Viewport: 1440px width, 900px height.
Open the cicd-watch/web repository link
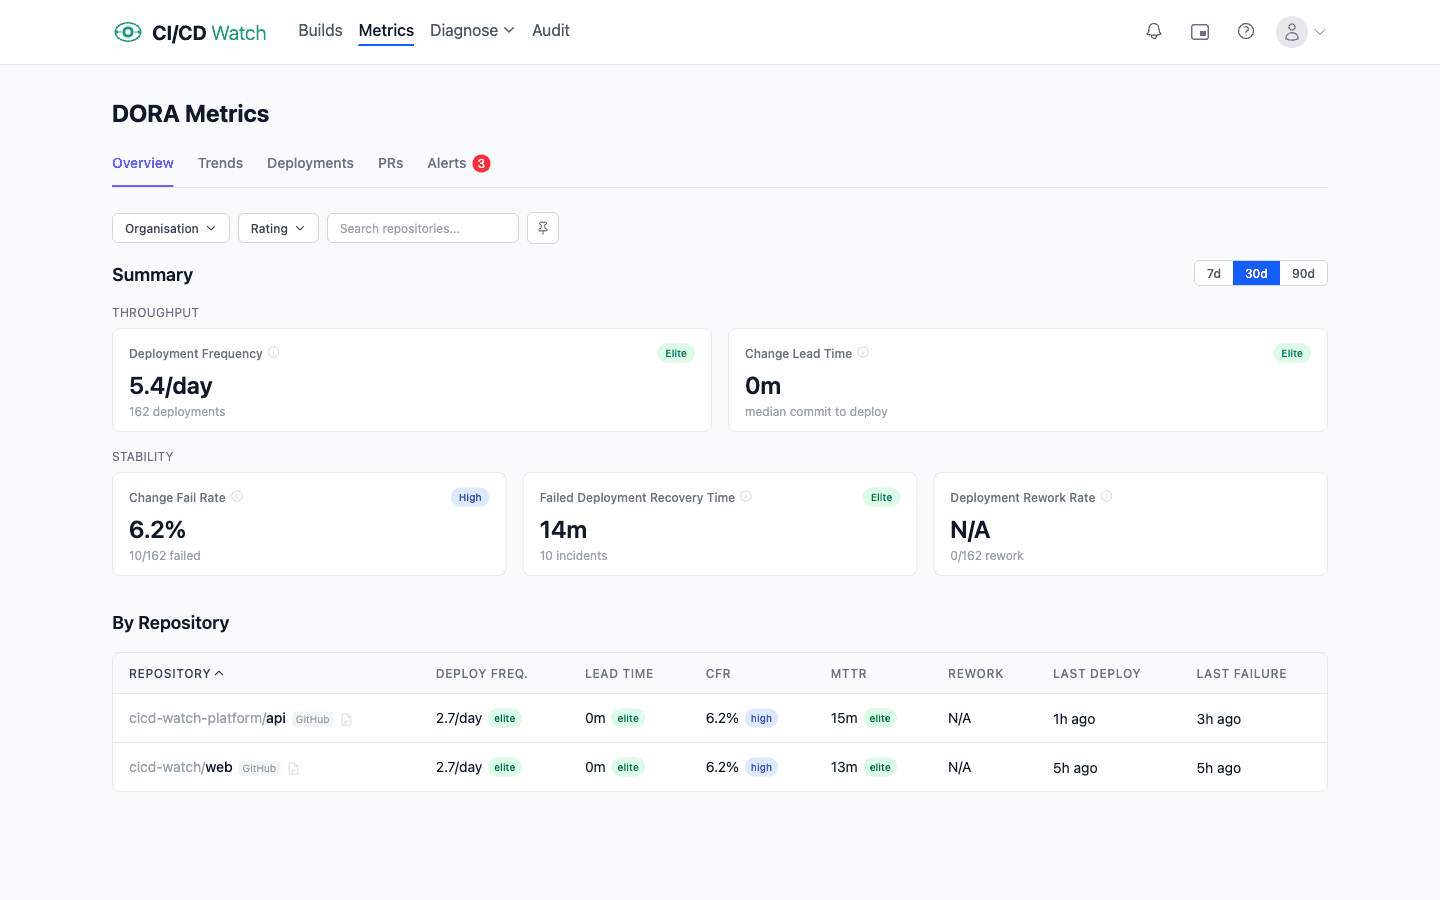coord(181,767)
